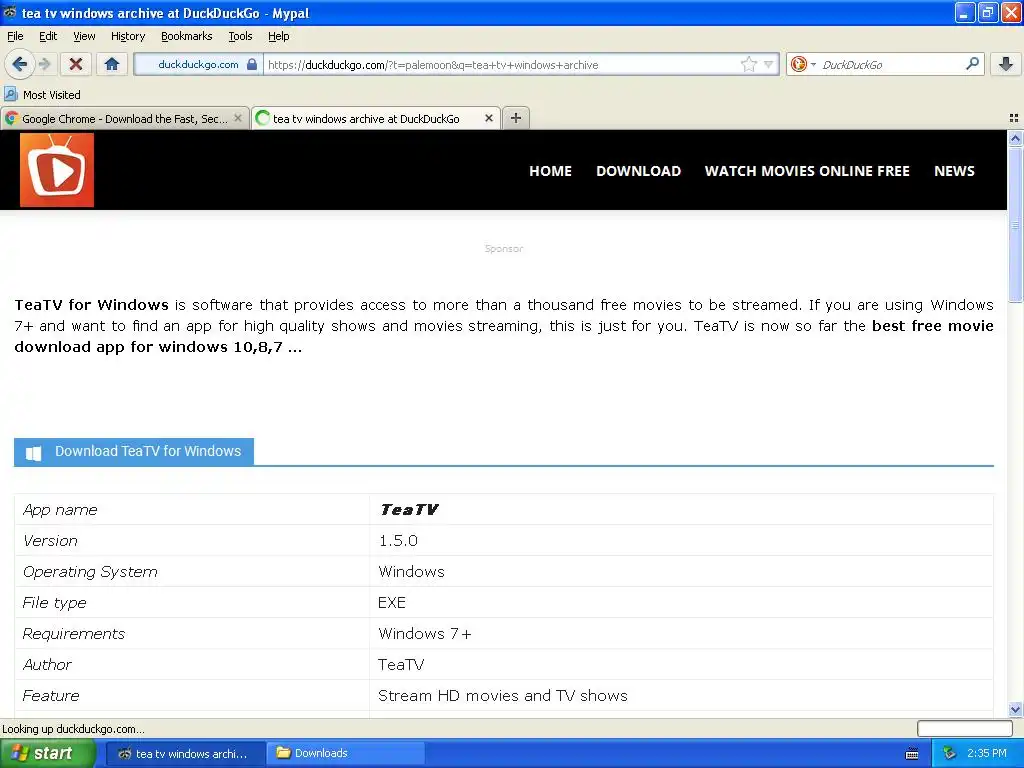Open Most Visited bookmarks folder

click(42, 95)
